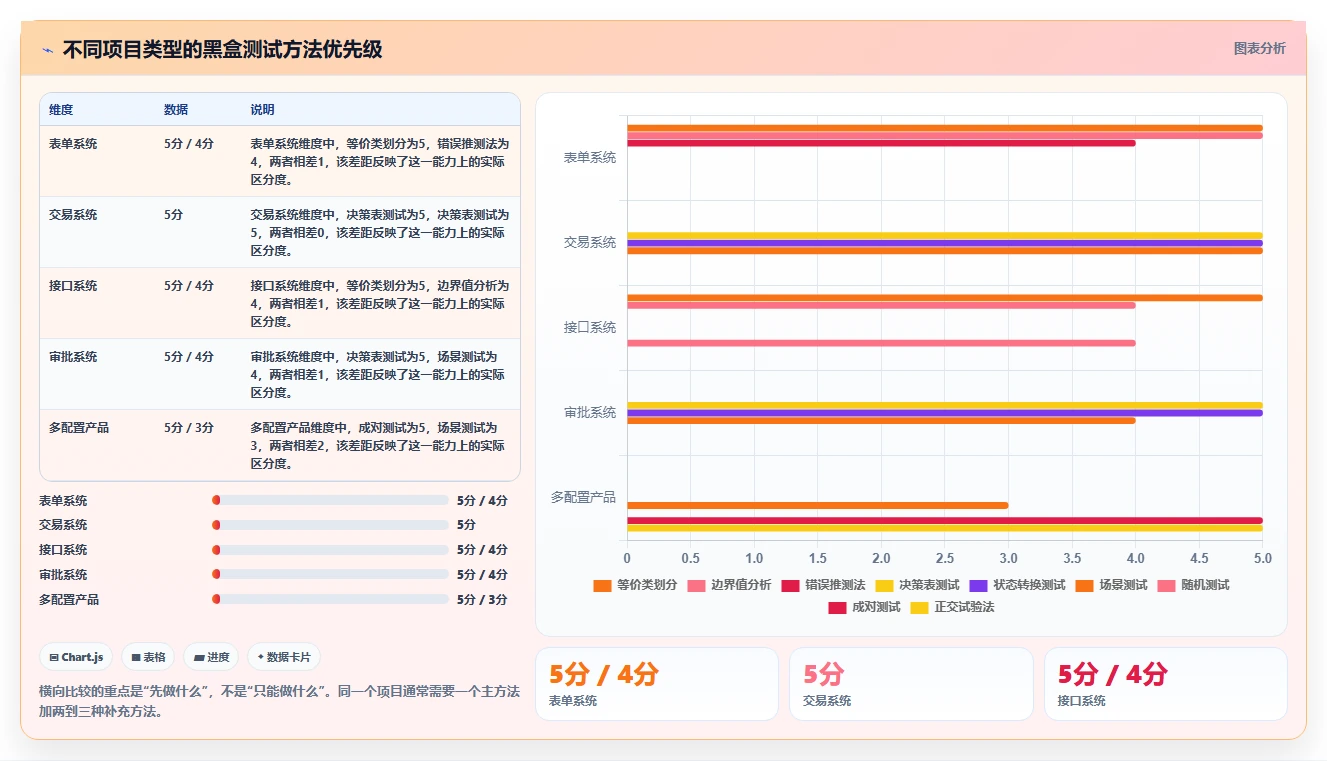Click the 数据 column header
Image resolution: width=1327 pixels, height=761 pixels.
pos(176,110)
